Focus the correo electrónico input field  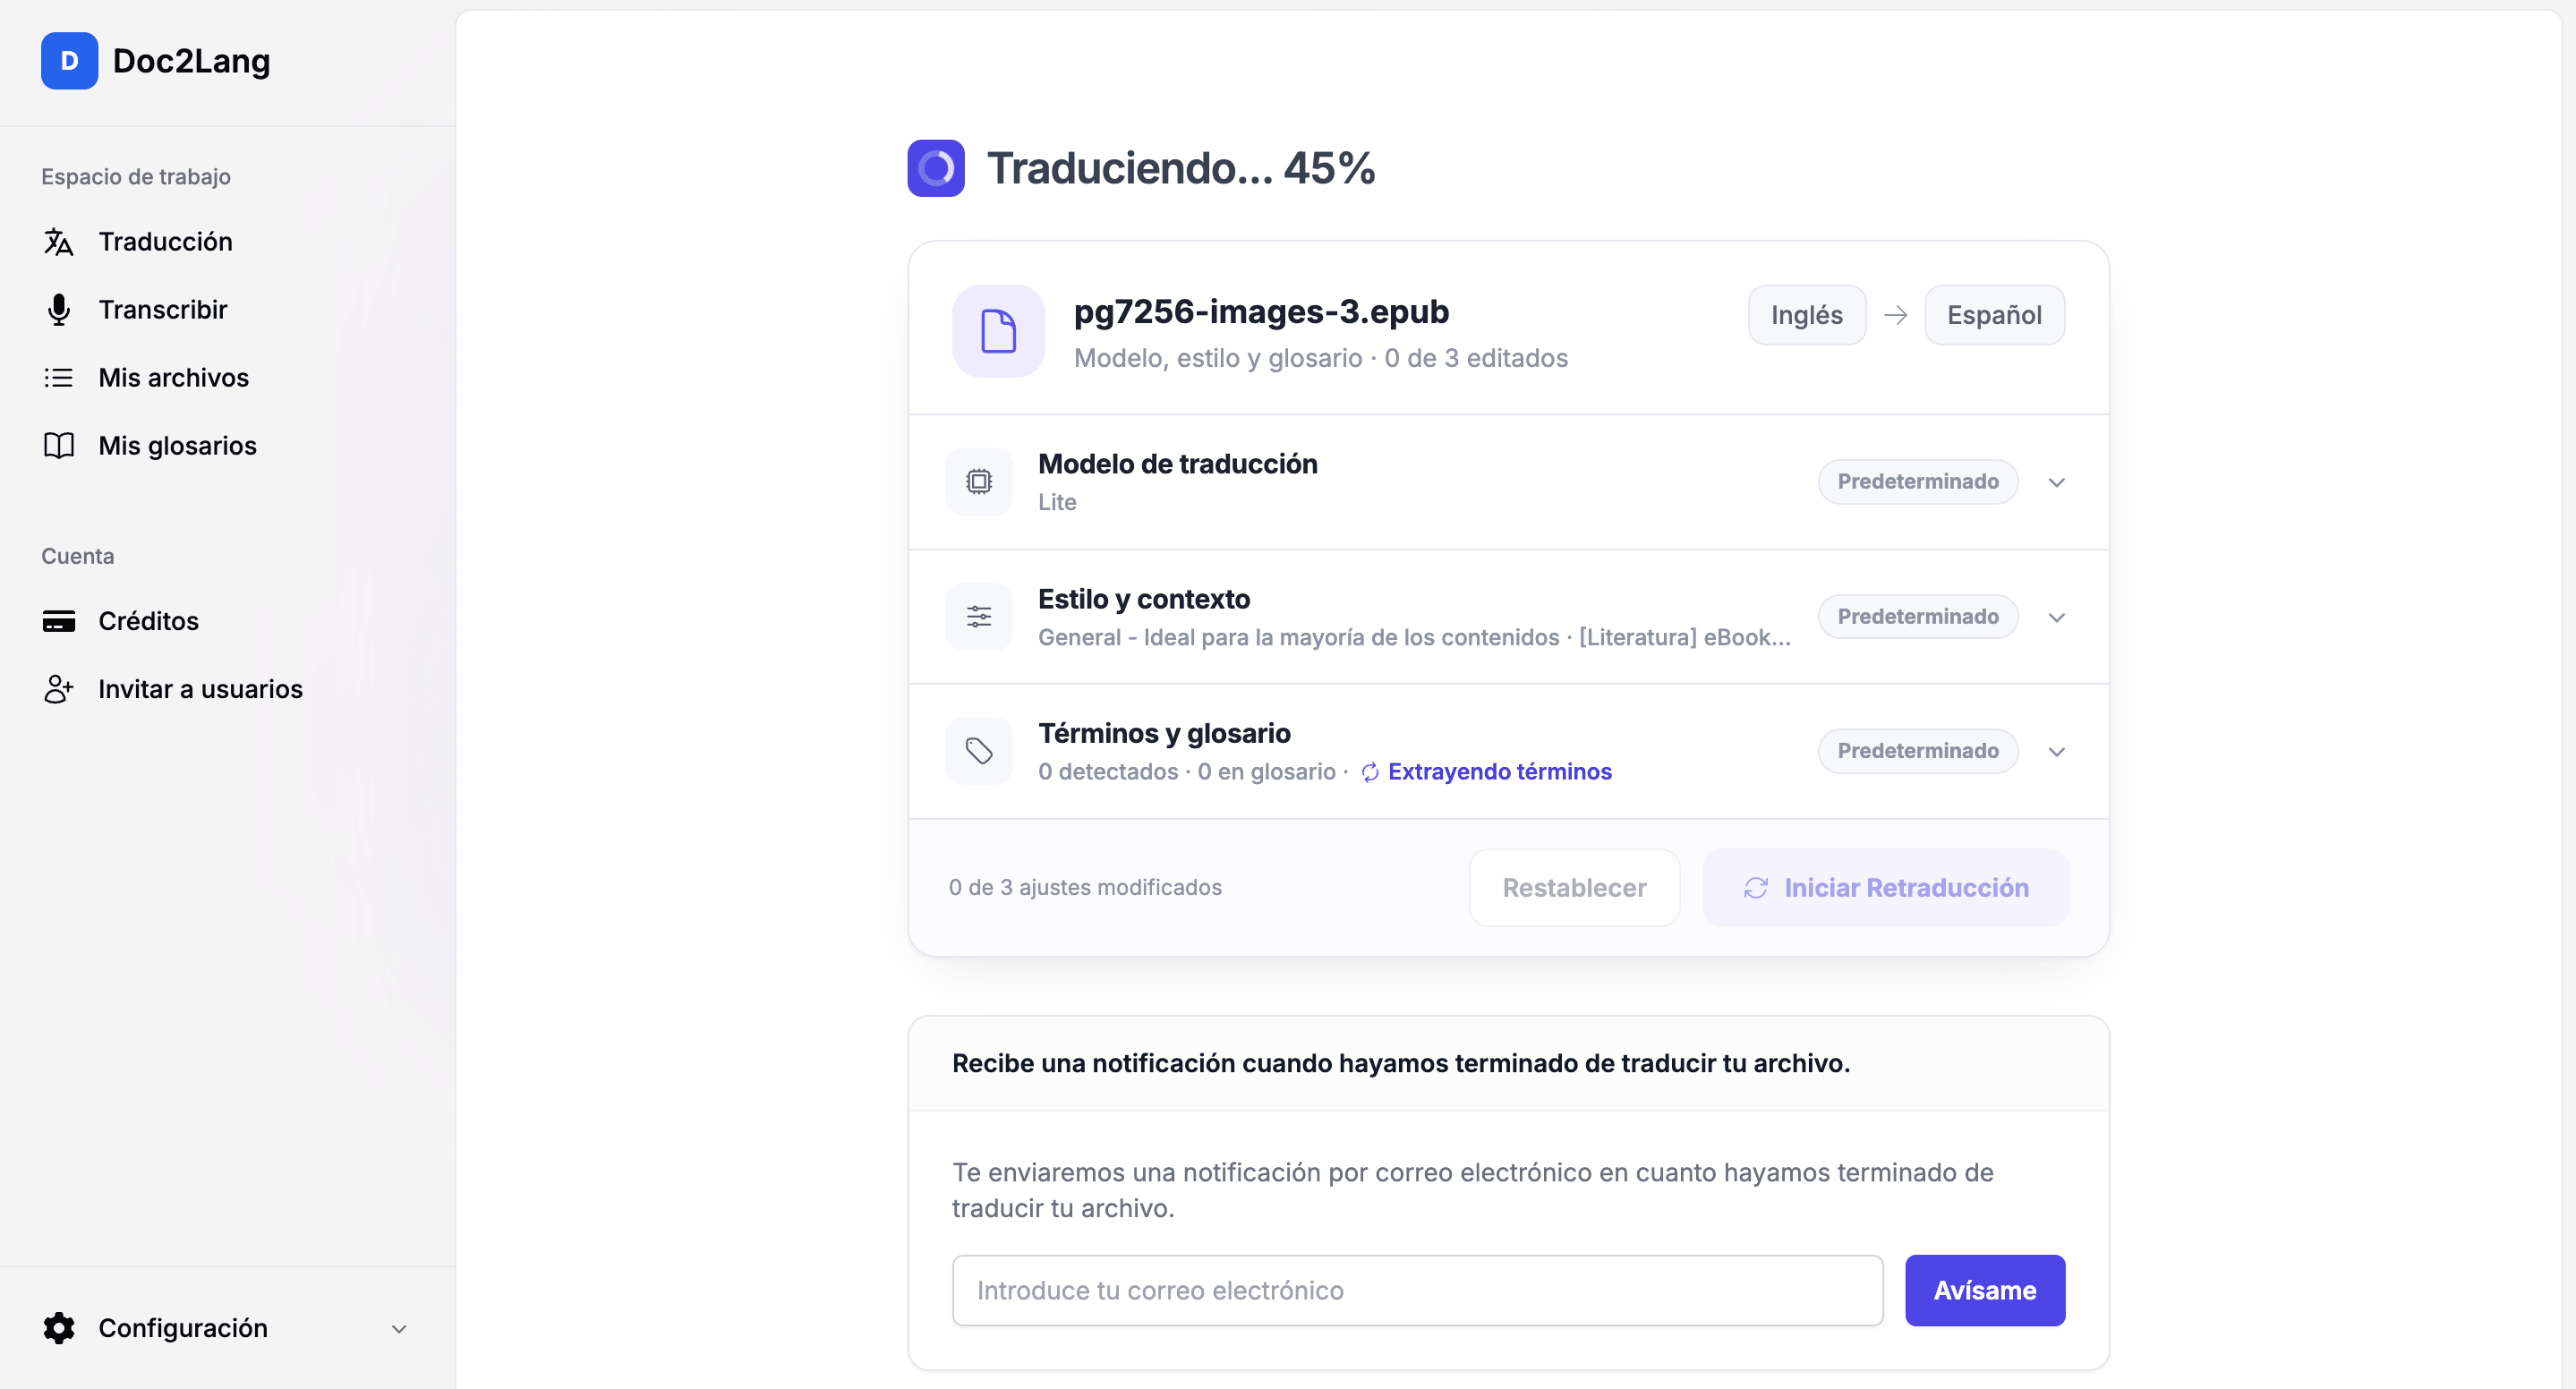(x=1417, y=1291)
